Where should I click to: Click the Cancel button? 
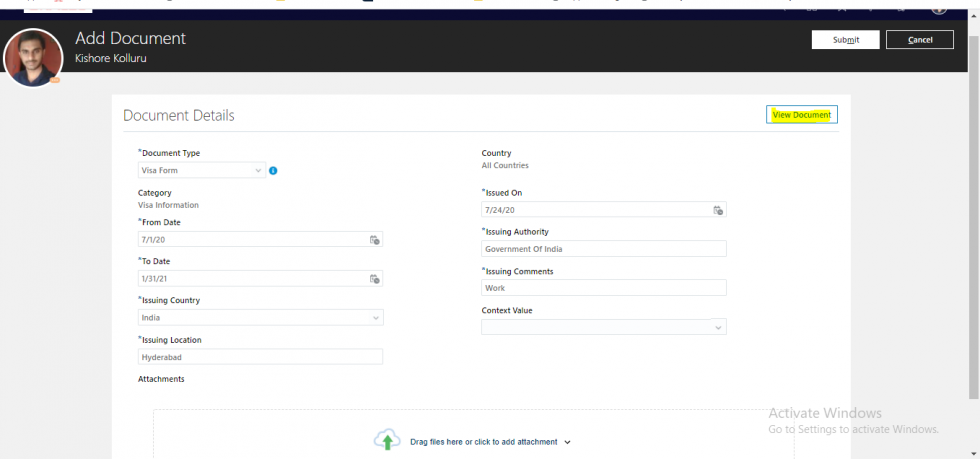(x=920, y=39)
